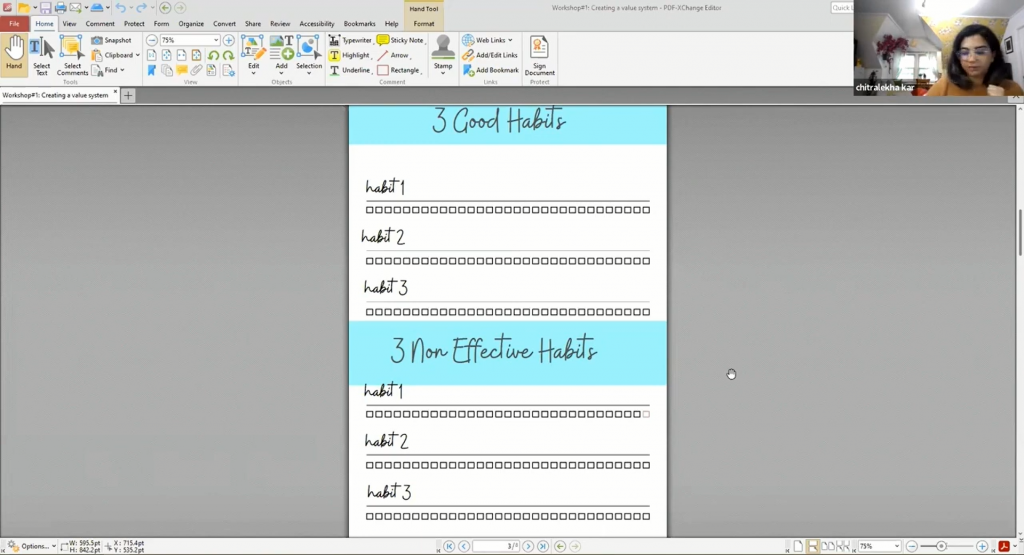1024x555 pixels.
Task: Click the Snapshot tool
Action: pos(111,40)
